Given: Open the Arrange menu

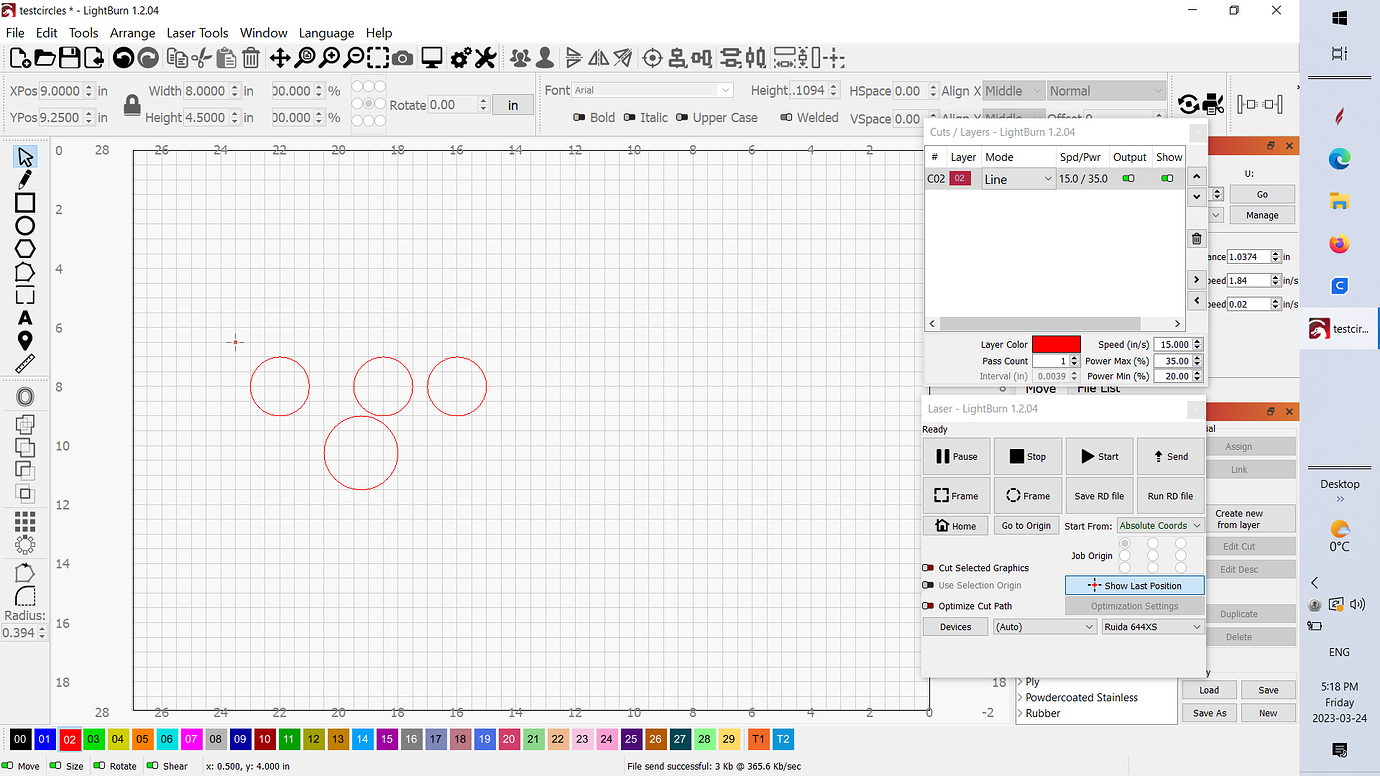Looking at the screenshot, I should point(133,33).
